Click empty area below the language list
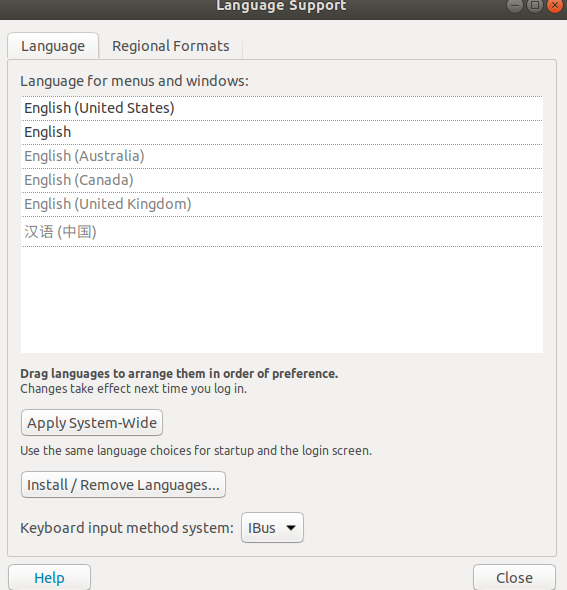 tap(281, 300)
